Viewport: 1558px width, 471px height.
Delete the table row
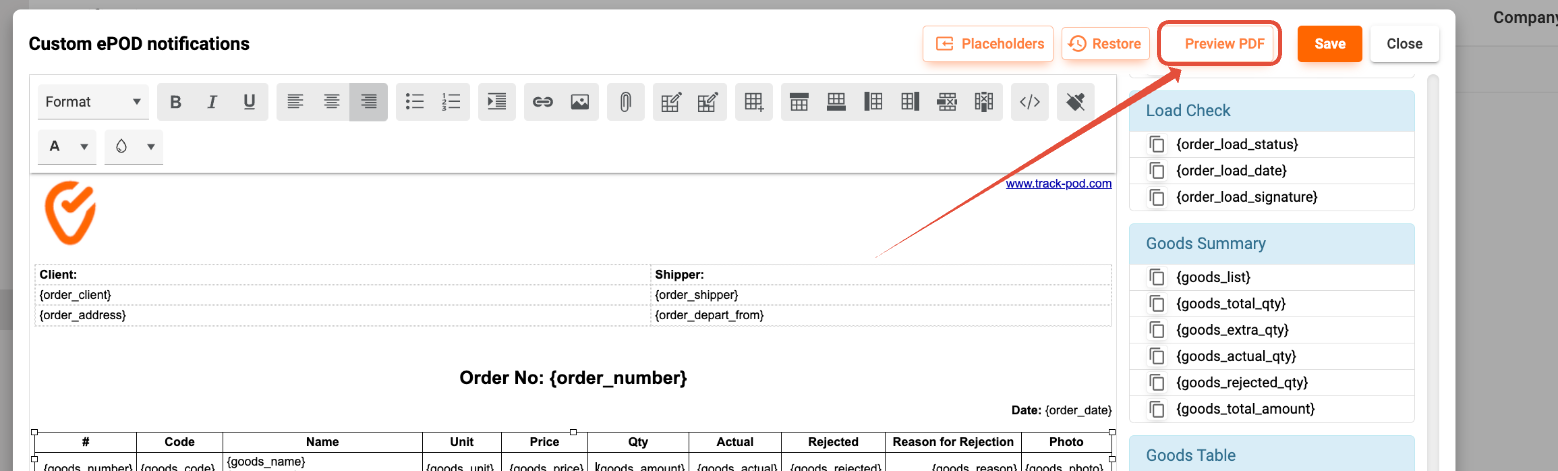point(947,102)
